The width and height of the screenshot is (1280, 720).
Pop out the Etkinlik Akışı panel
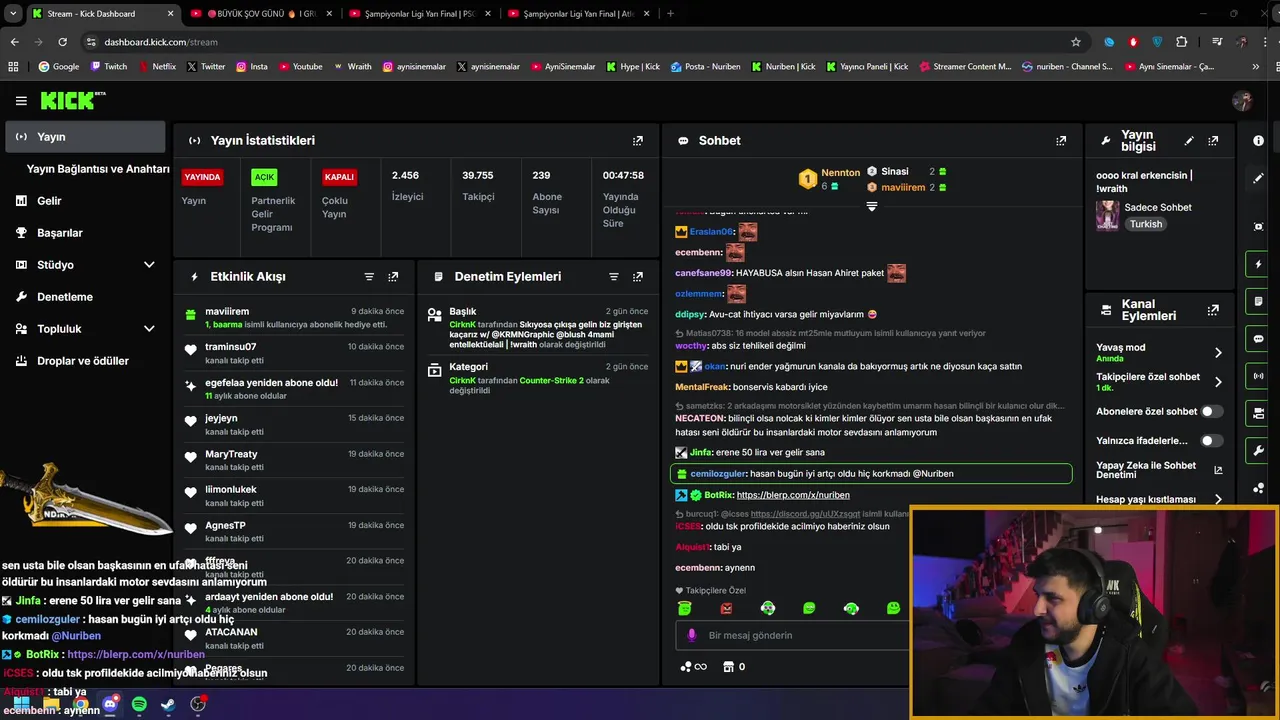click(x=393, y=277)
